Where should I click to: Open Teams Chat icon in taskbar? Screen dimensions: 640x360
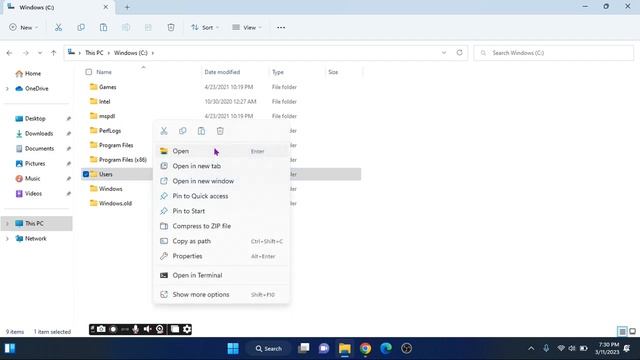(324, 349)
